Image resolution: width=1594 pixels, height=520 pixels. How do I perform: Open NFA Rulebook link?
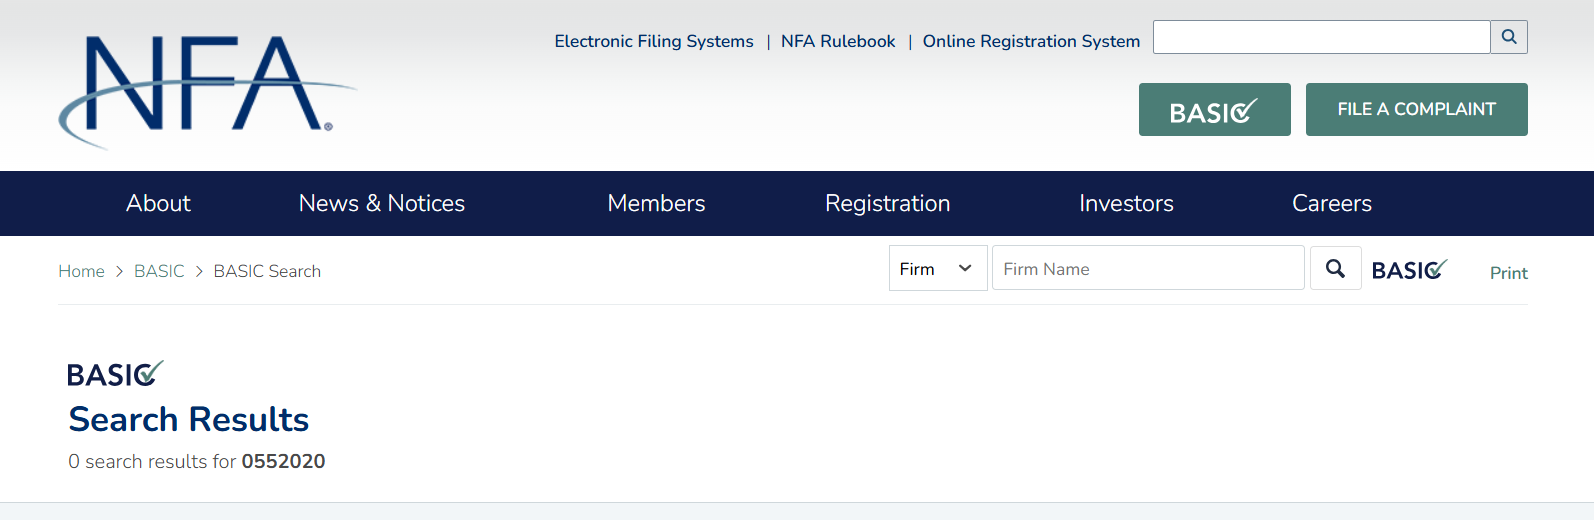click(838, 41)
